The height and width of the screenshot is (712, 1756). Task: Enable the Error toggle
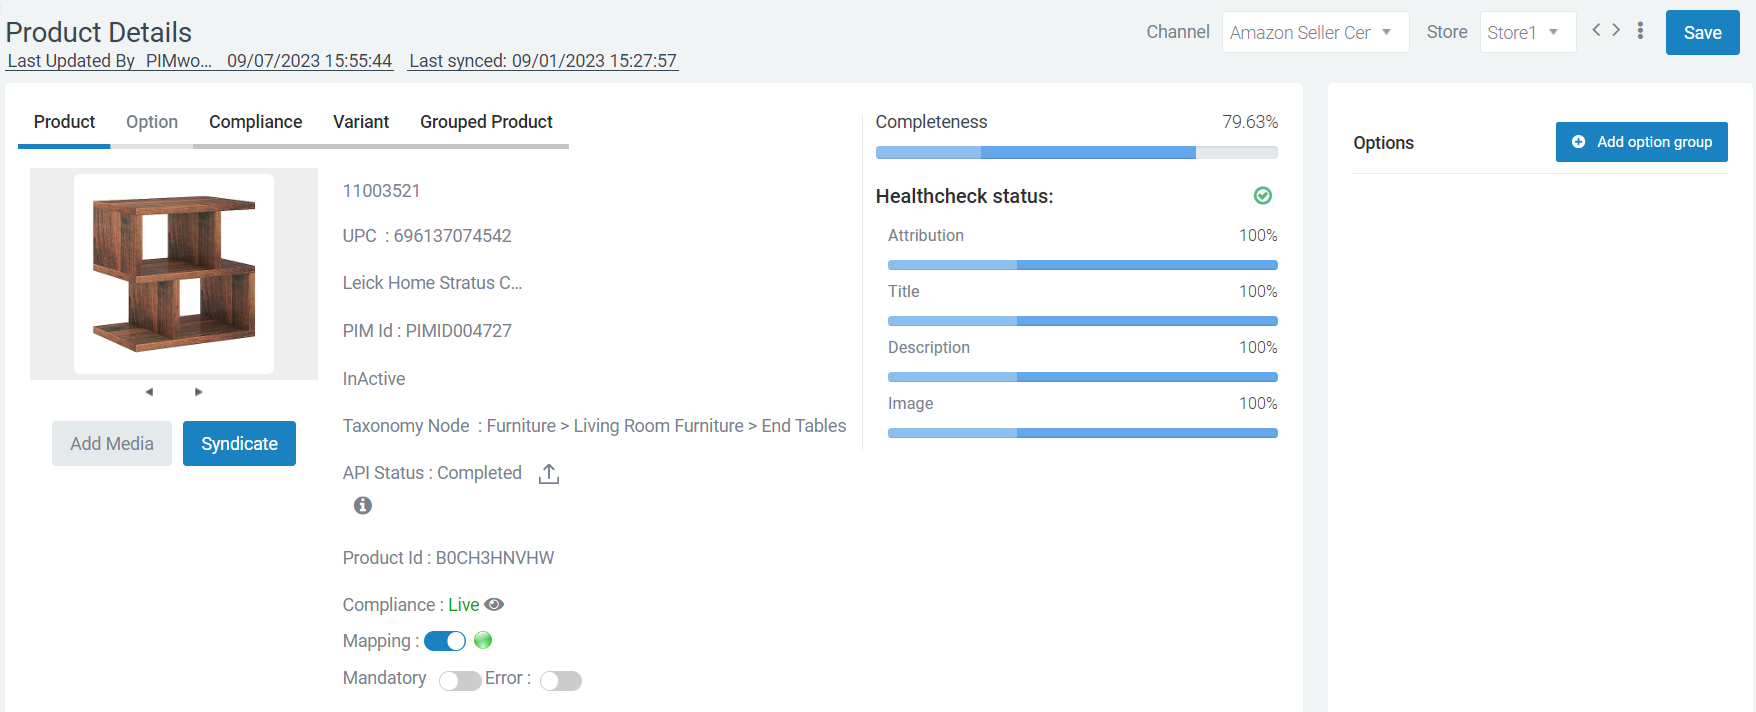[x=561, y=680]
